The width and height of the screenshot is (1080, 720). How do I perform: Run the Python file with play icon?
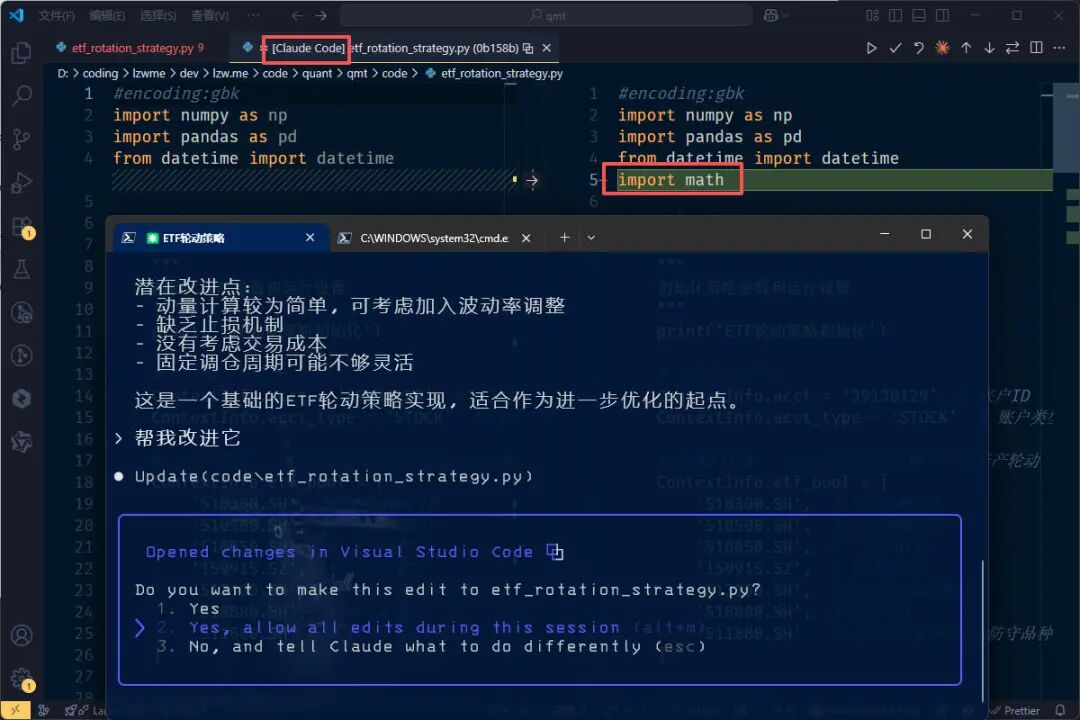click(x=871, y=48)
